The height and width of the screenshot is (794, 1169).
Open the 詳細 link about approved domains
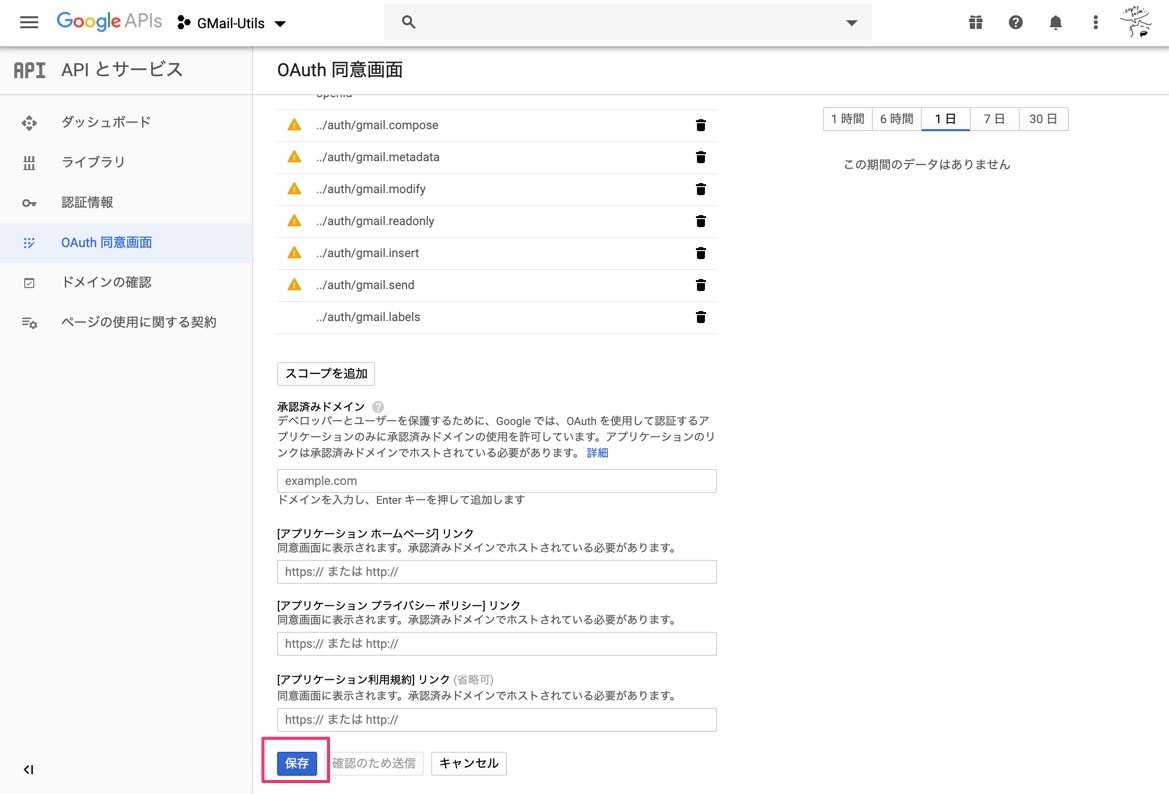(596, 453)
